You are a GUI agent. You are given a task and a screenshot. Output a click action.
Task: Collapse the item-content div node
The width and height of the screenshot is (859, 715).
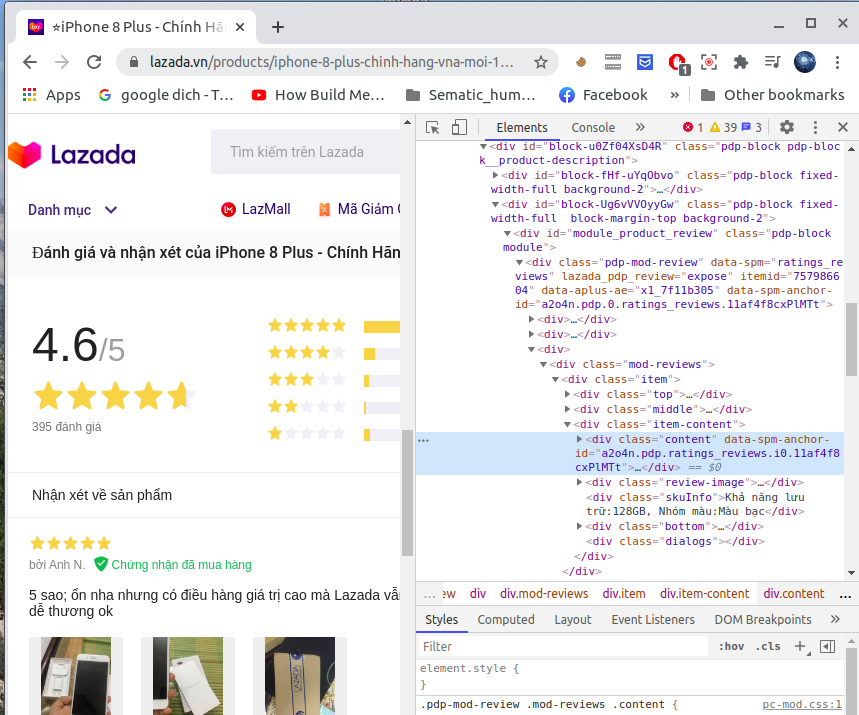568,424
